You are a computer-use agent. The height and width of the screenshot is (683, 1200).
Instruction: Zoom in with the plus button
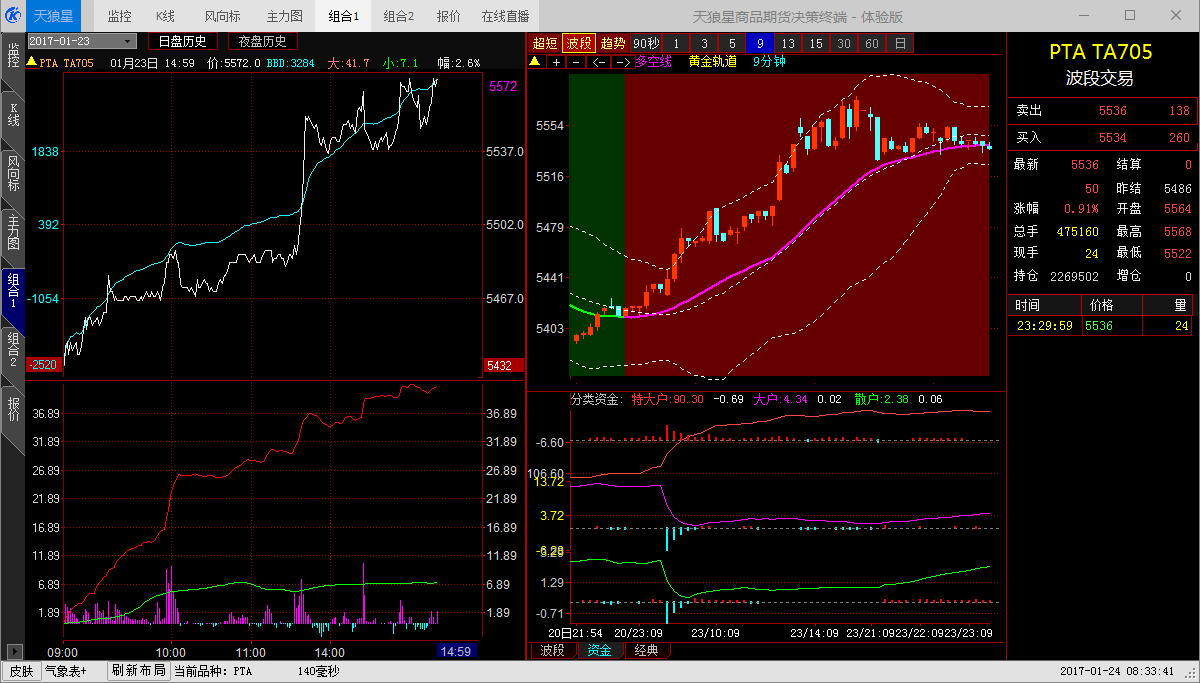coord(557,62)
